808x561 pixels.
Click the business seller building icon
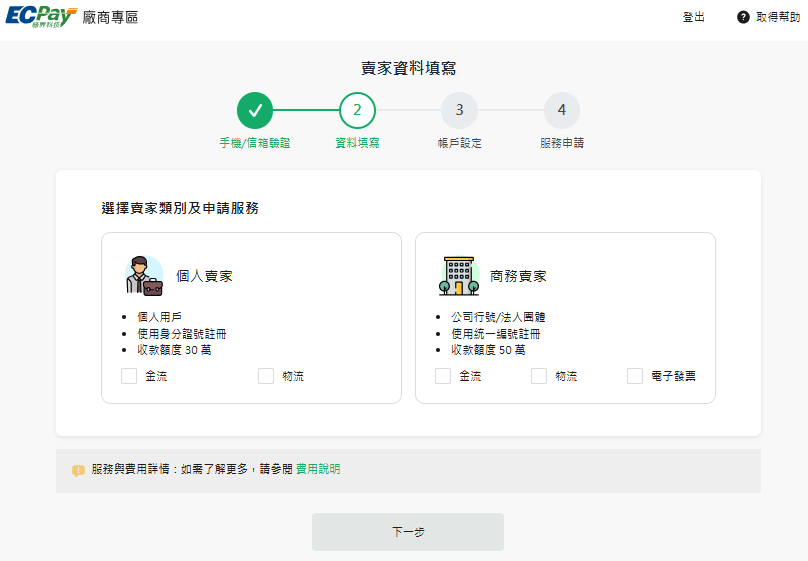pos(458,276)
